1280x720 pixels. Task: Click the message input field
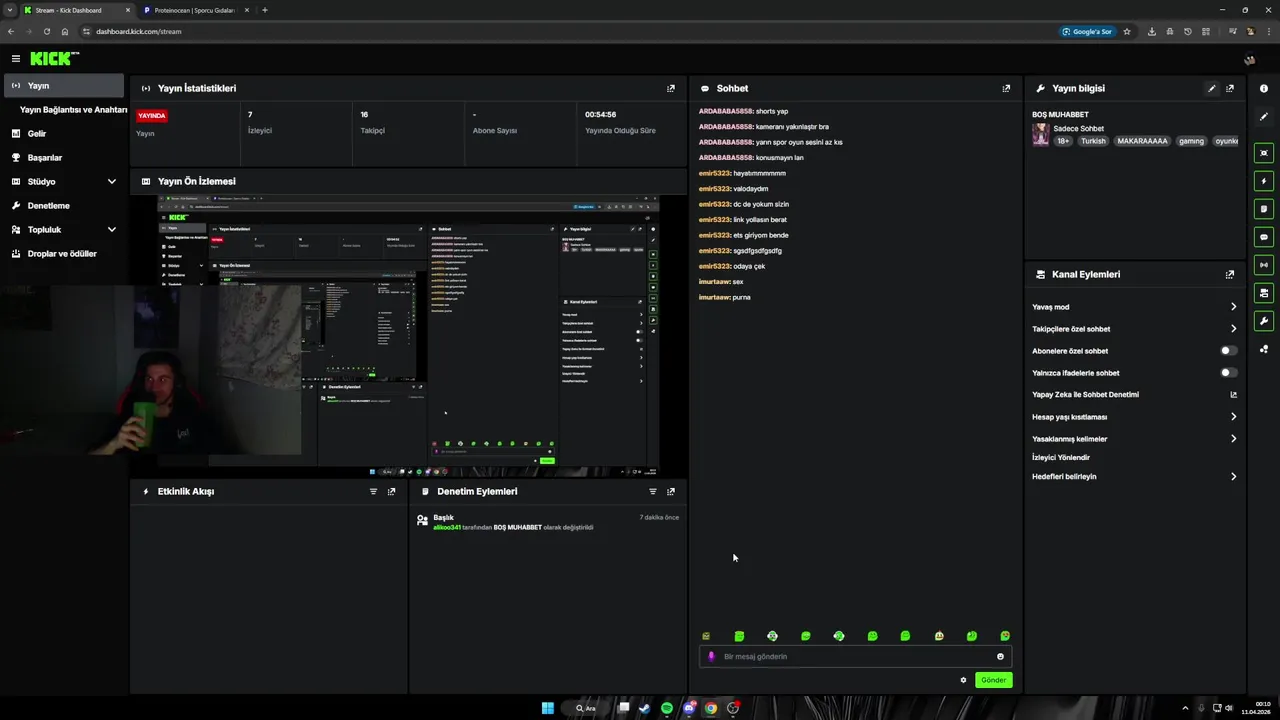(855, 657)
